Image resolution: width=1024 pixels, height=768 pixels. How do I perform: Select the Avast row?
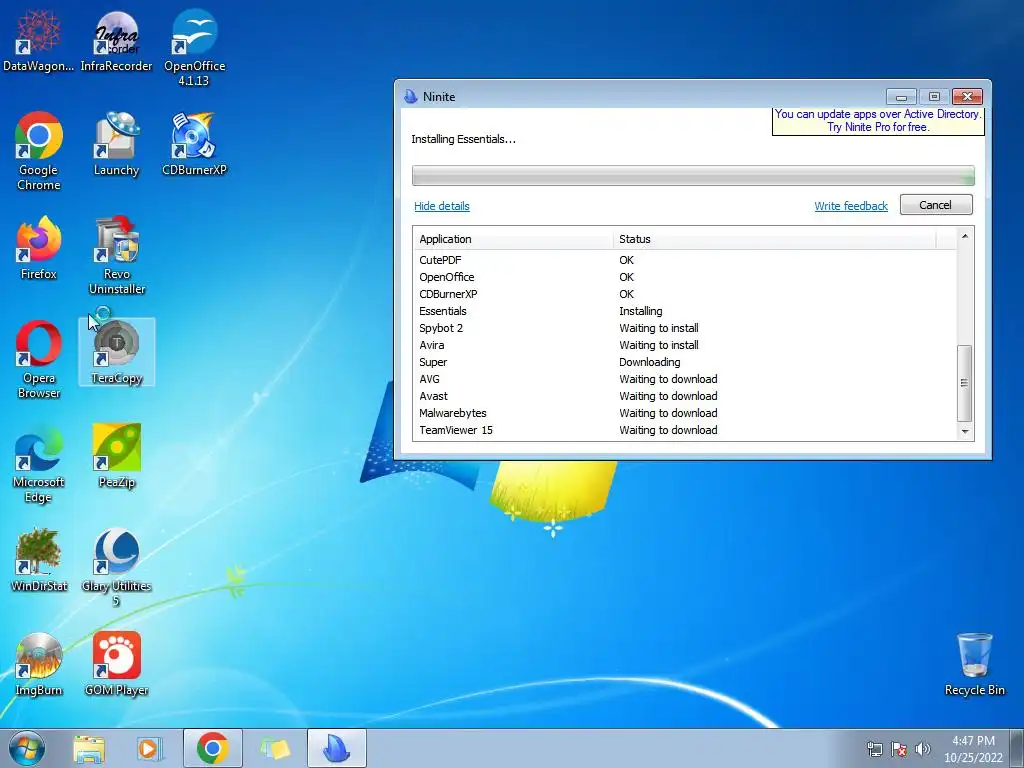click(x=684, y=396)
